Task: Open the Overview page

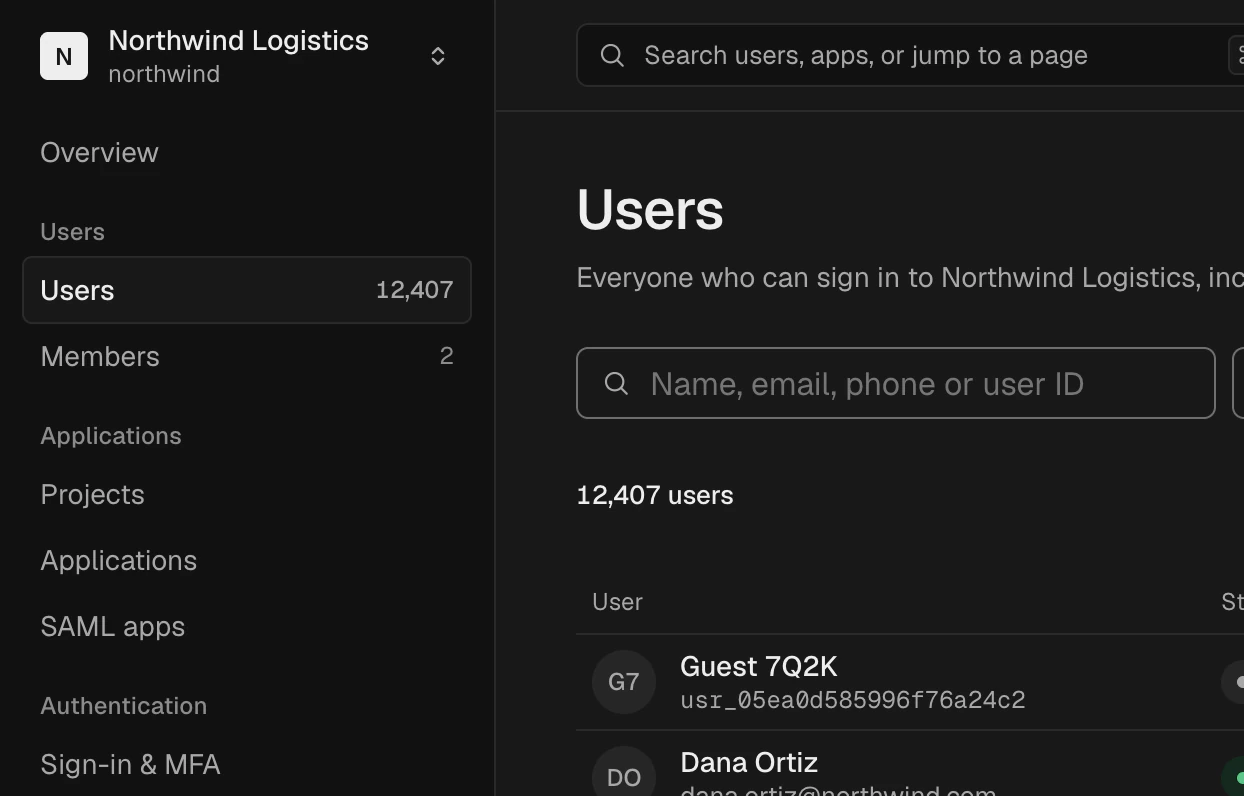Action: point(99,152)
